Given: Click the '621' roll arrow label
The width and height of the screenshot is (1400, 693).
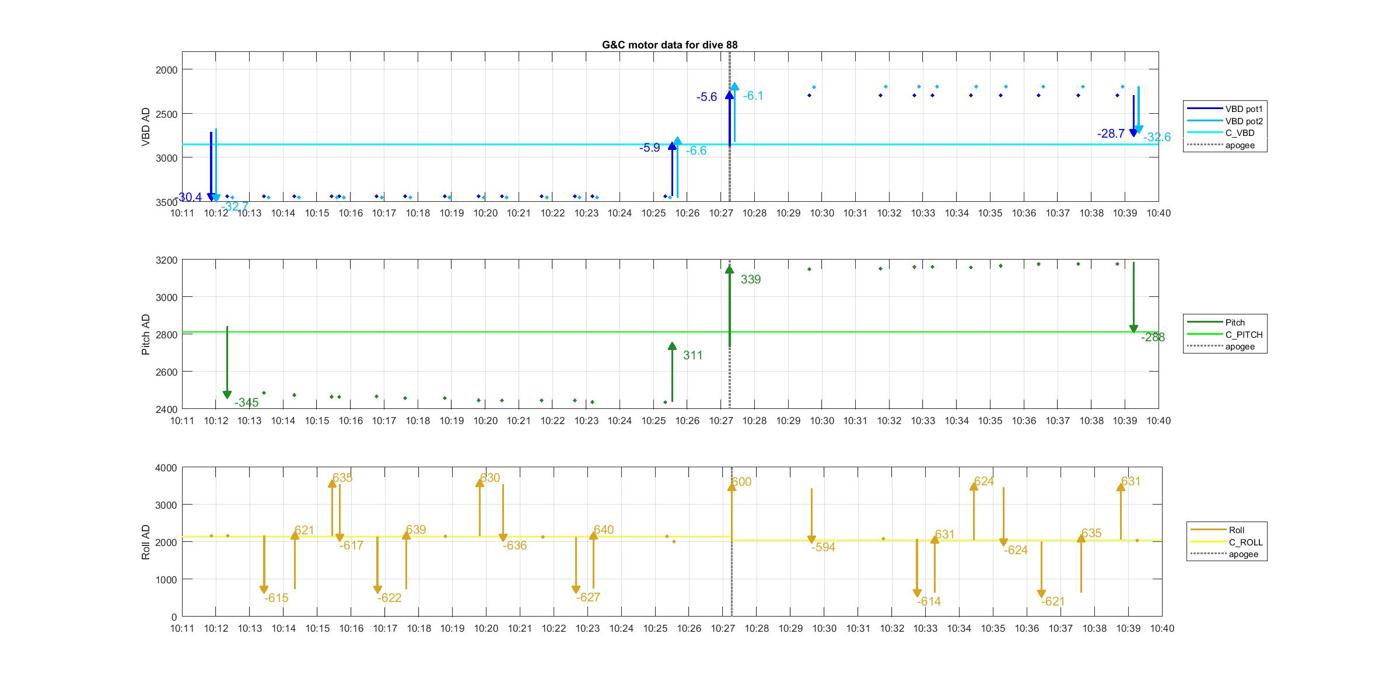Looking at the screenshot, I should (x=304, y=531).
